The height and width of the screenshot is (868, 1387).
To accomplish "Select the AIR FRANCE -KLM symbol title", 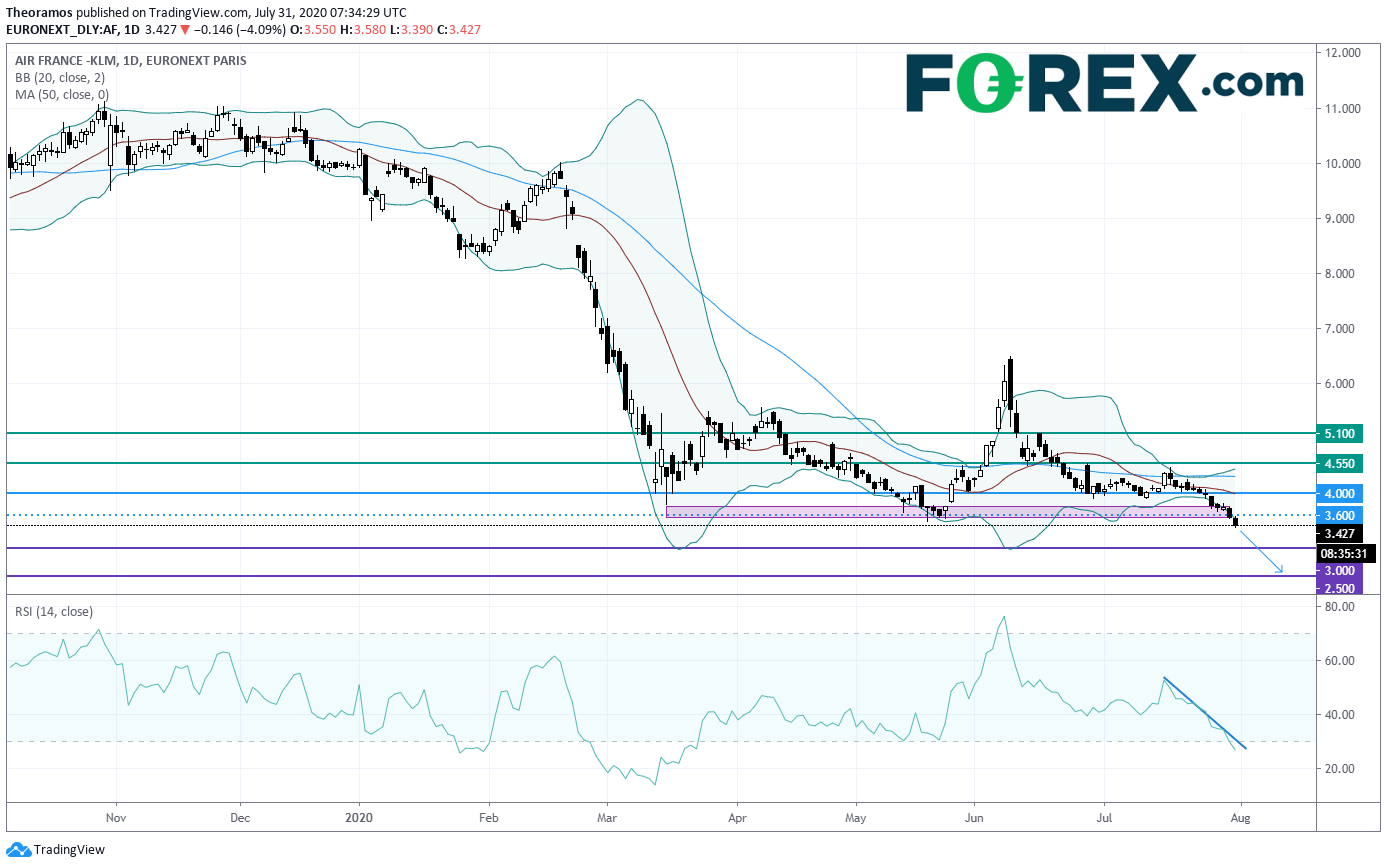I will 61,61.
